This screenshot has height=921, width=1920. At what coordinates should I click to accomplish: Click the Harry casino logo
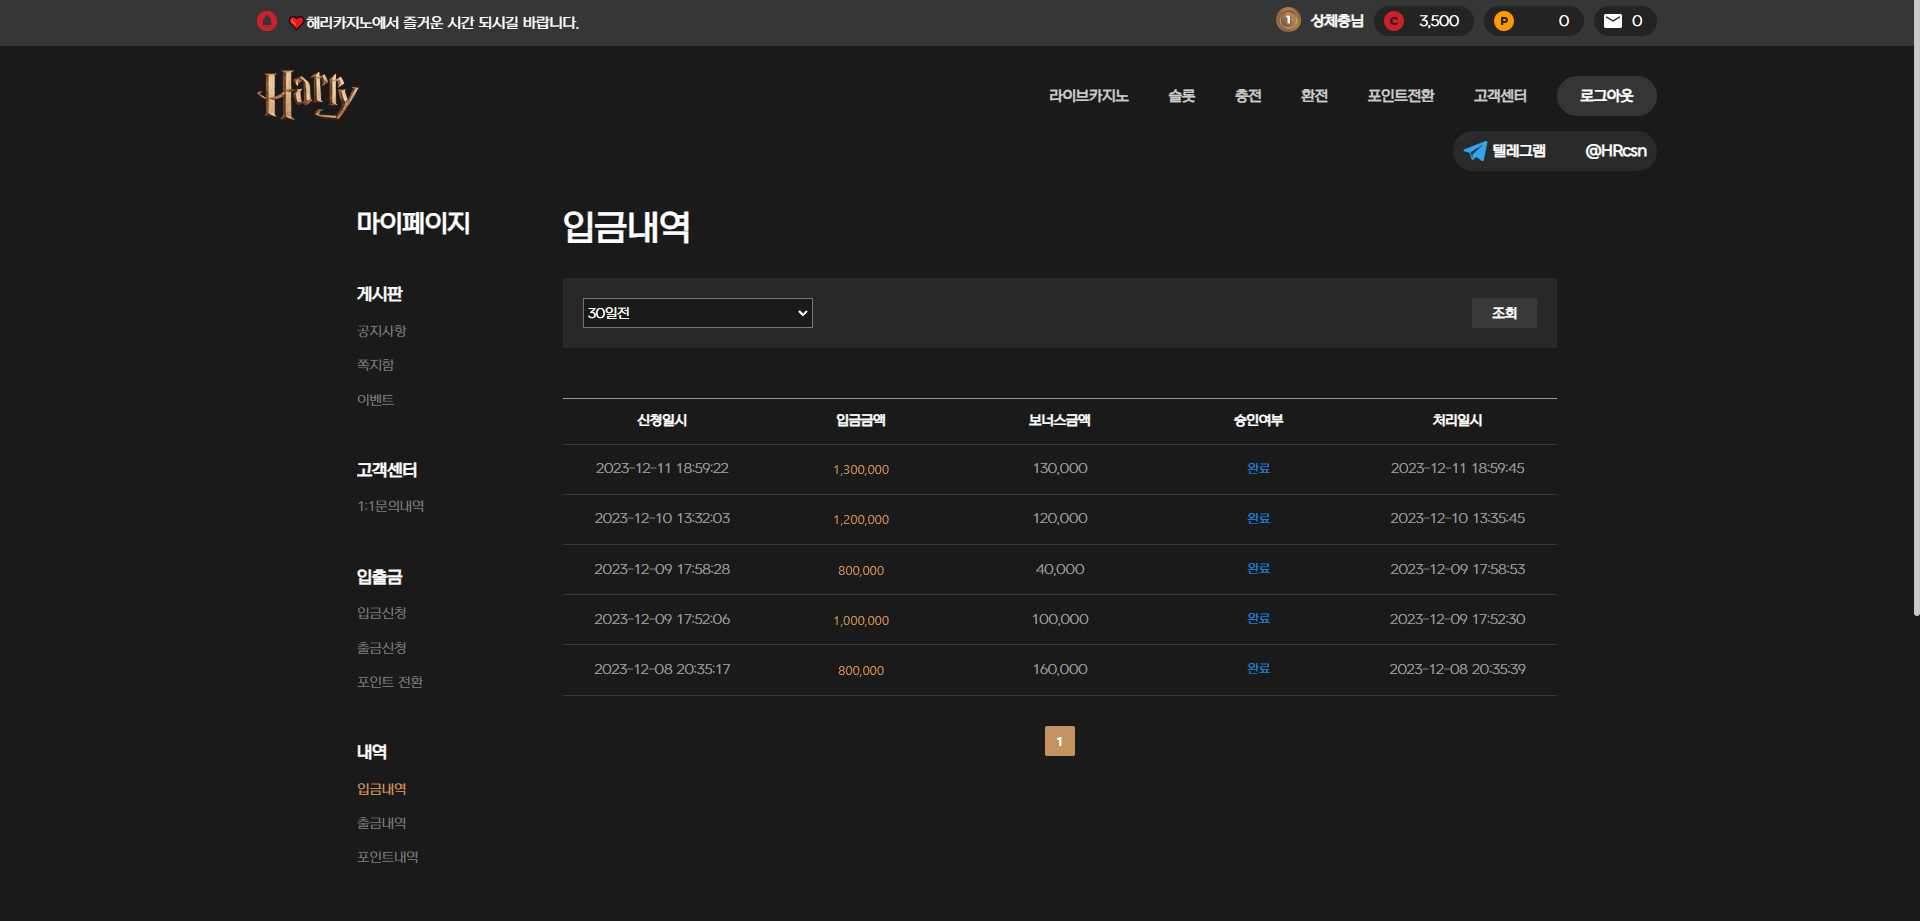[x=307, y=95]
